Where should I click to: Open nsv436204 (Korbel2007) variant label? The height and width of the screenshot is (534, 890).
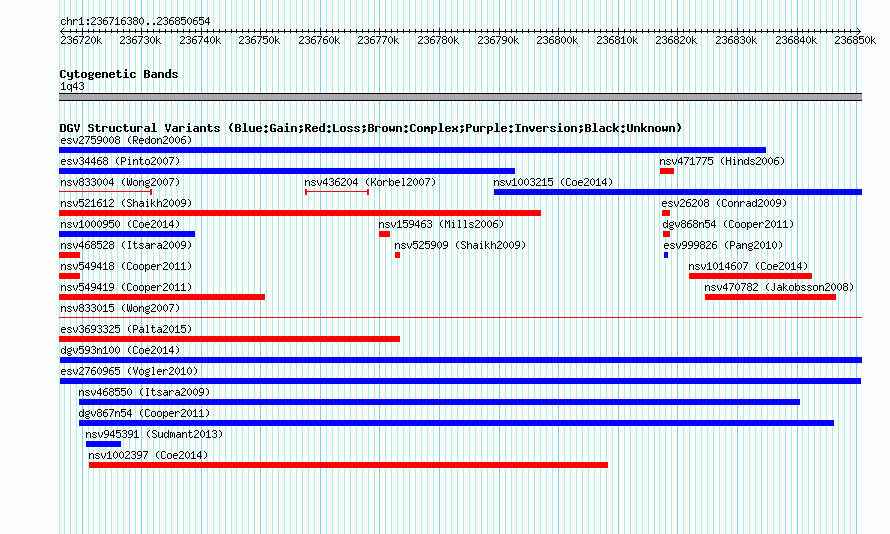370,182
